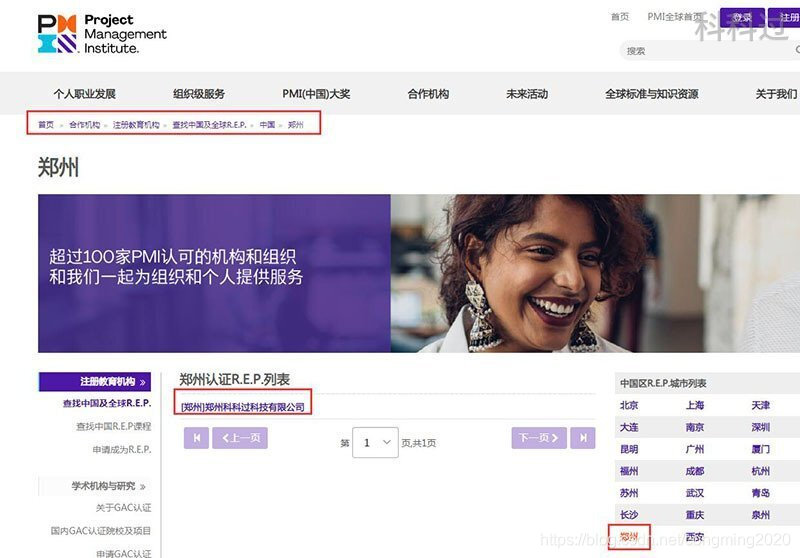Click breadcrumb 注册教育机构 link

(136, 124)
